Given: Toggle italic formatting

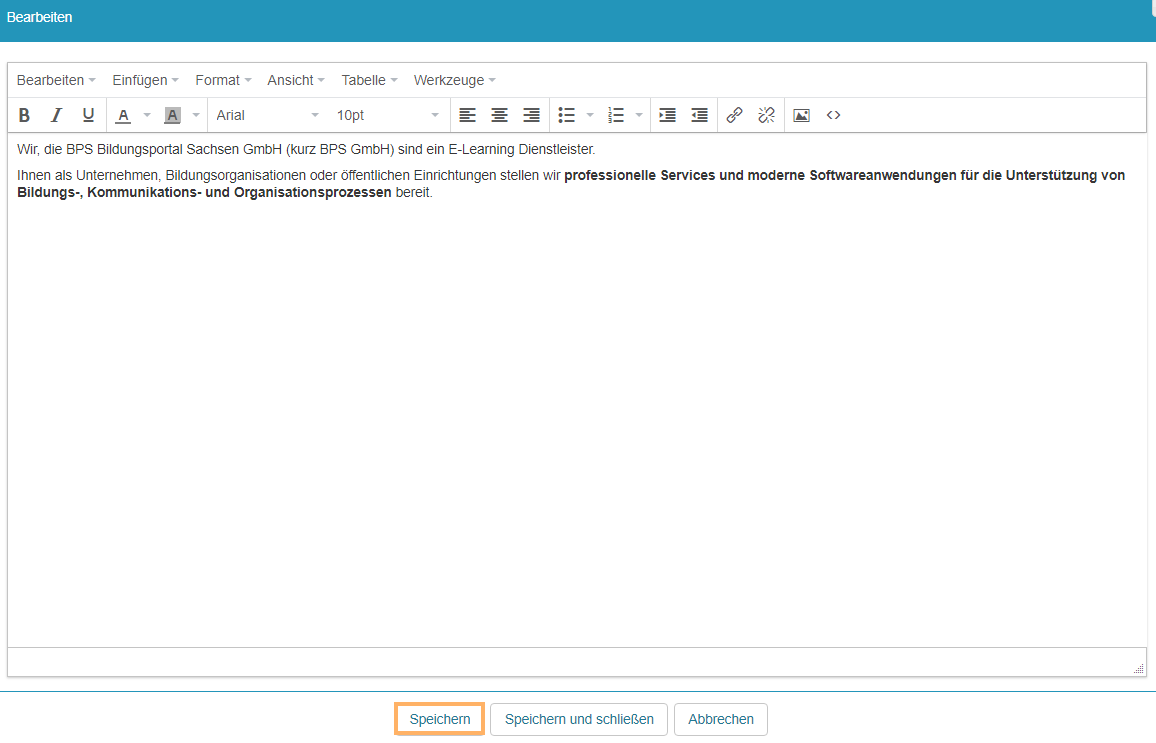Looking at the screenshot, I should click(x=57, y=115).
